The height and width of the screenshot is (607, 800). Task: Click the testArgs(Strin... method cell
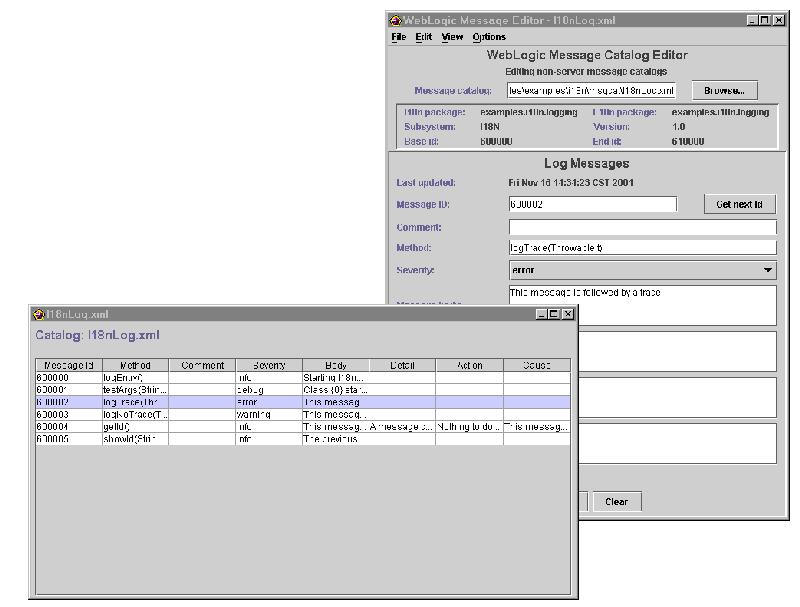point(135,390)
